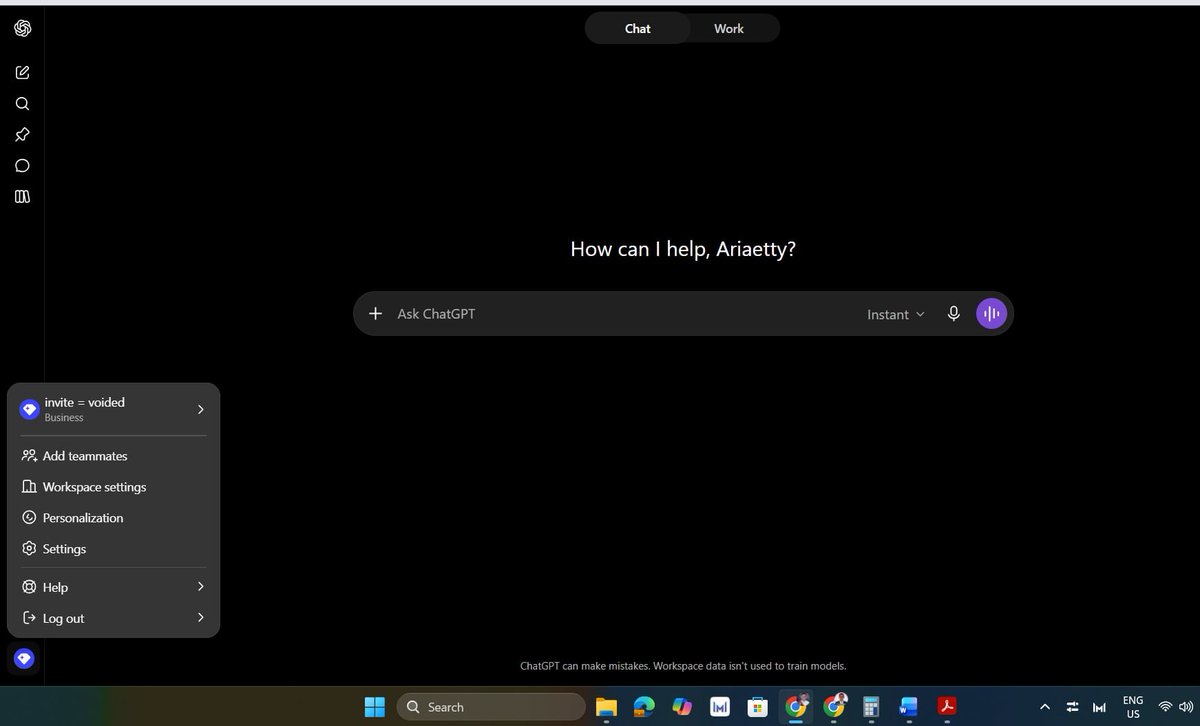Click the Settings gear icon in menu
Image resolution: width=1200 pixels, height=726 pixels.
[x=29, y=548]
